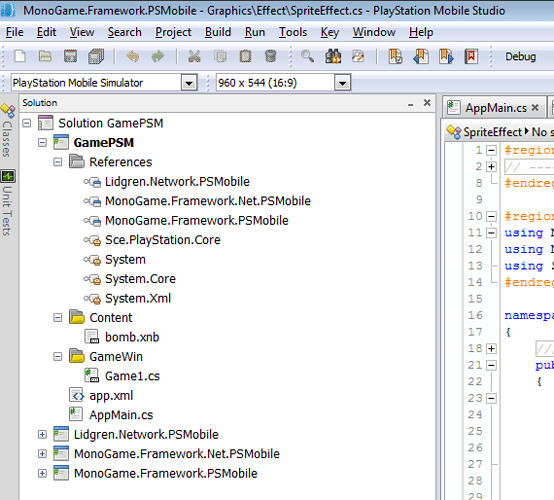
Task: Select the System.Core reference
Action: tap(140, 279)
